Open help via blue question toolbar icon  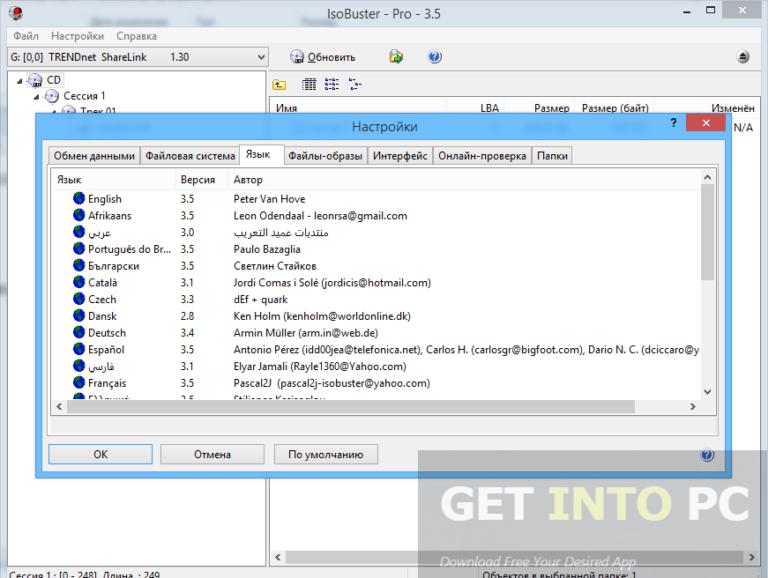point(434,57)
